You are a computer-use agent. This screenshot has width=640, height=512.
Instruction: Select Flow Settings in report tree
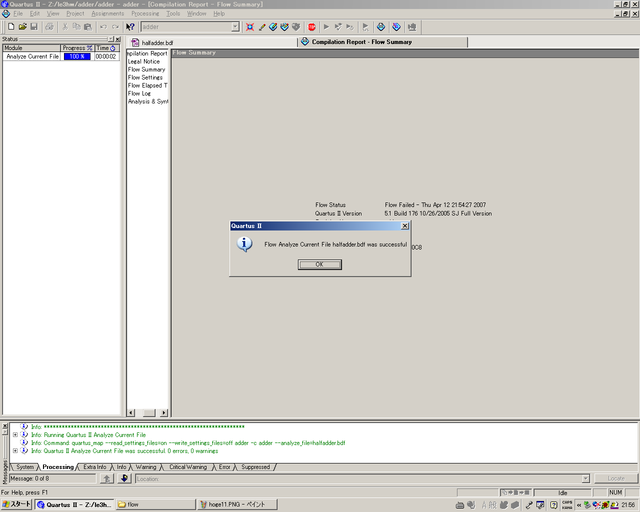click(x=145, y=77)
